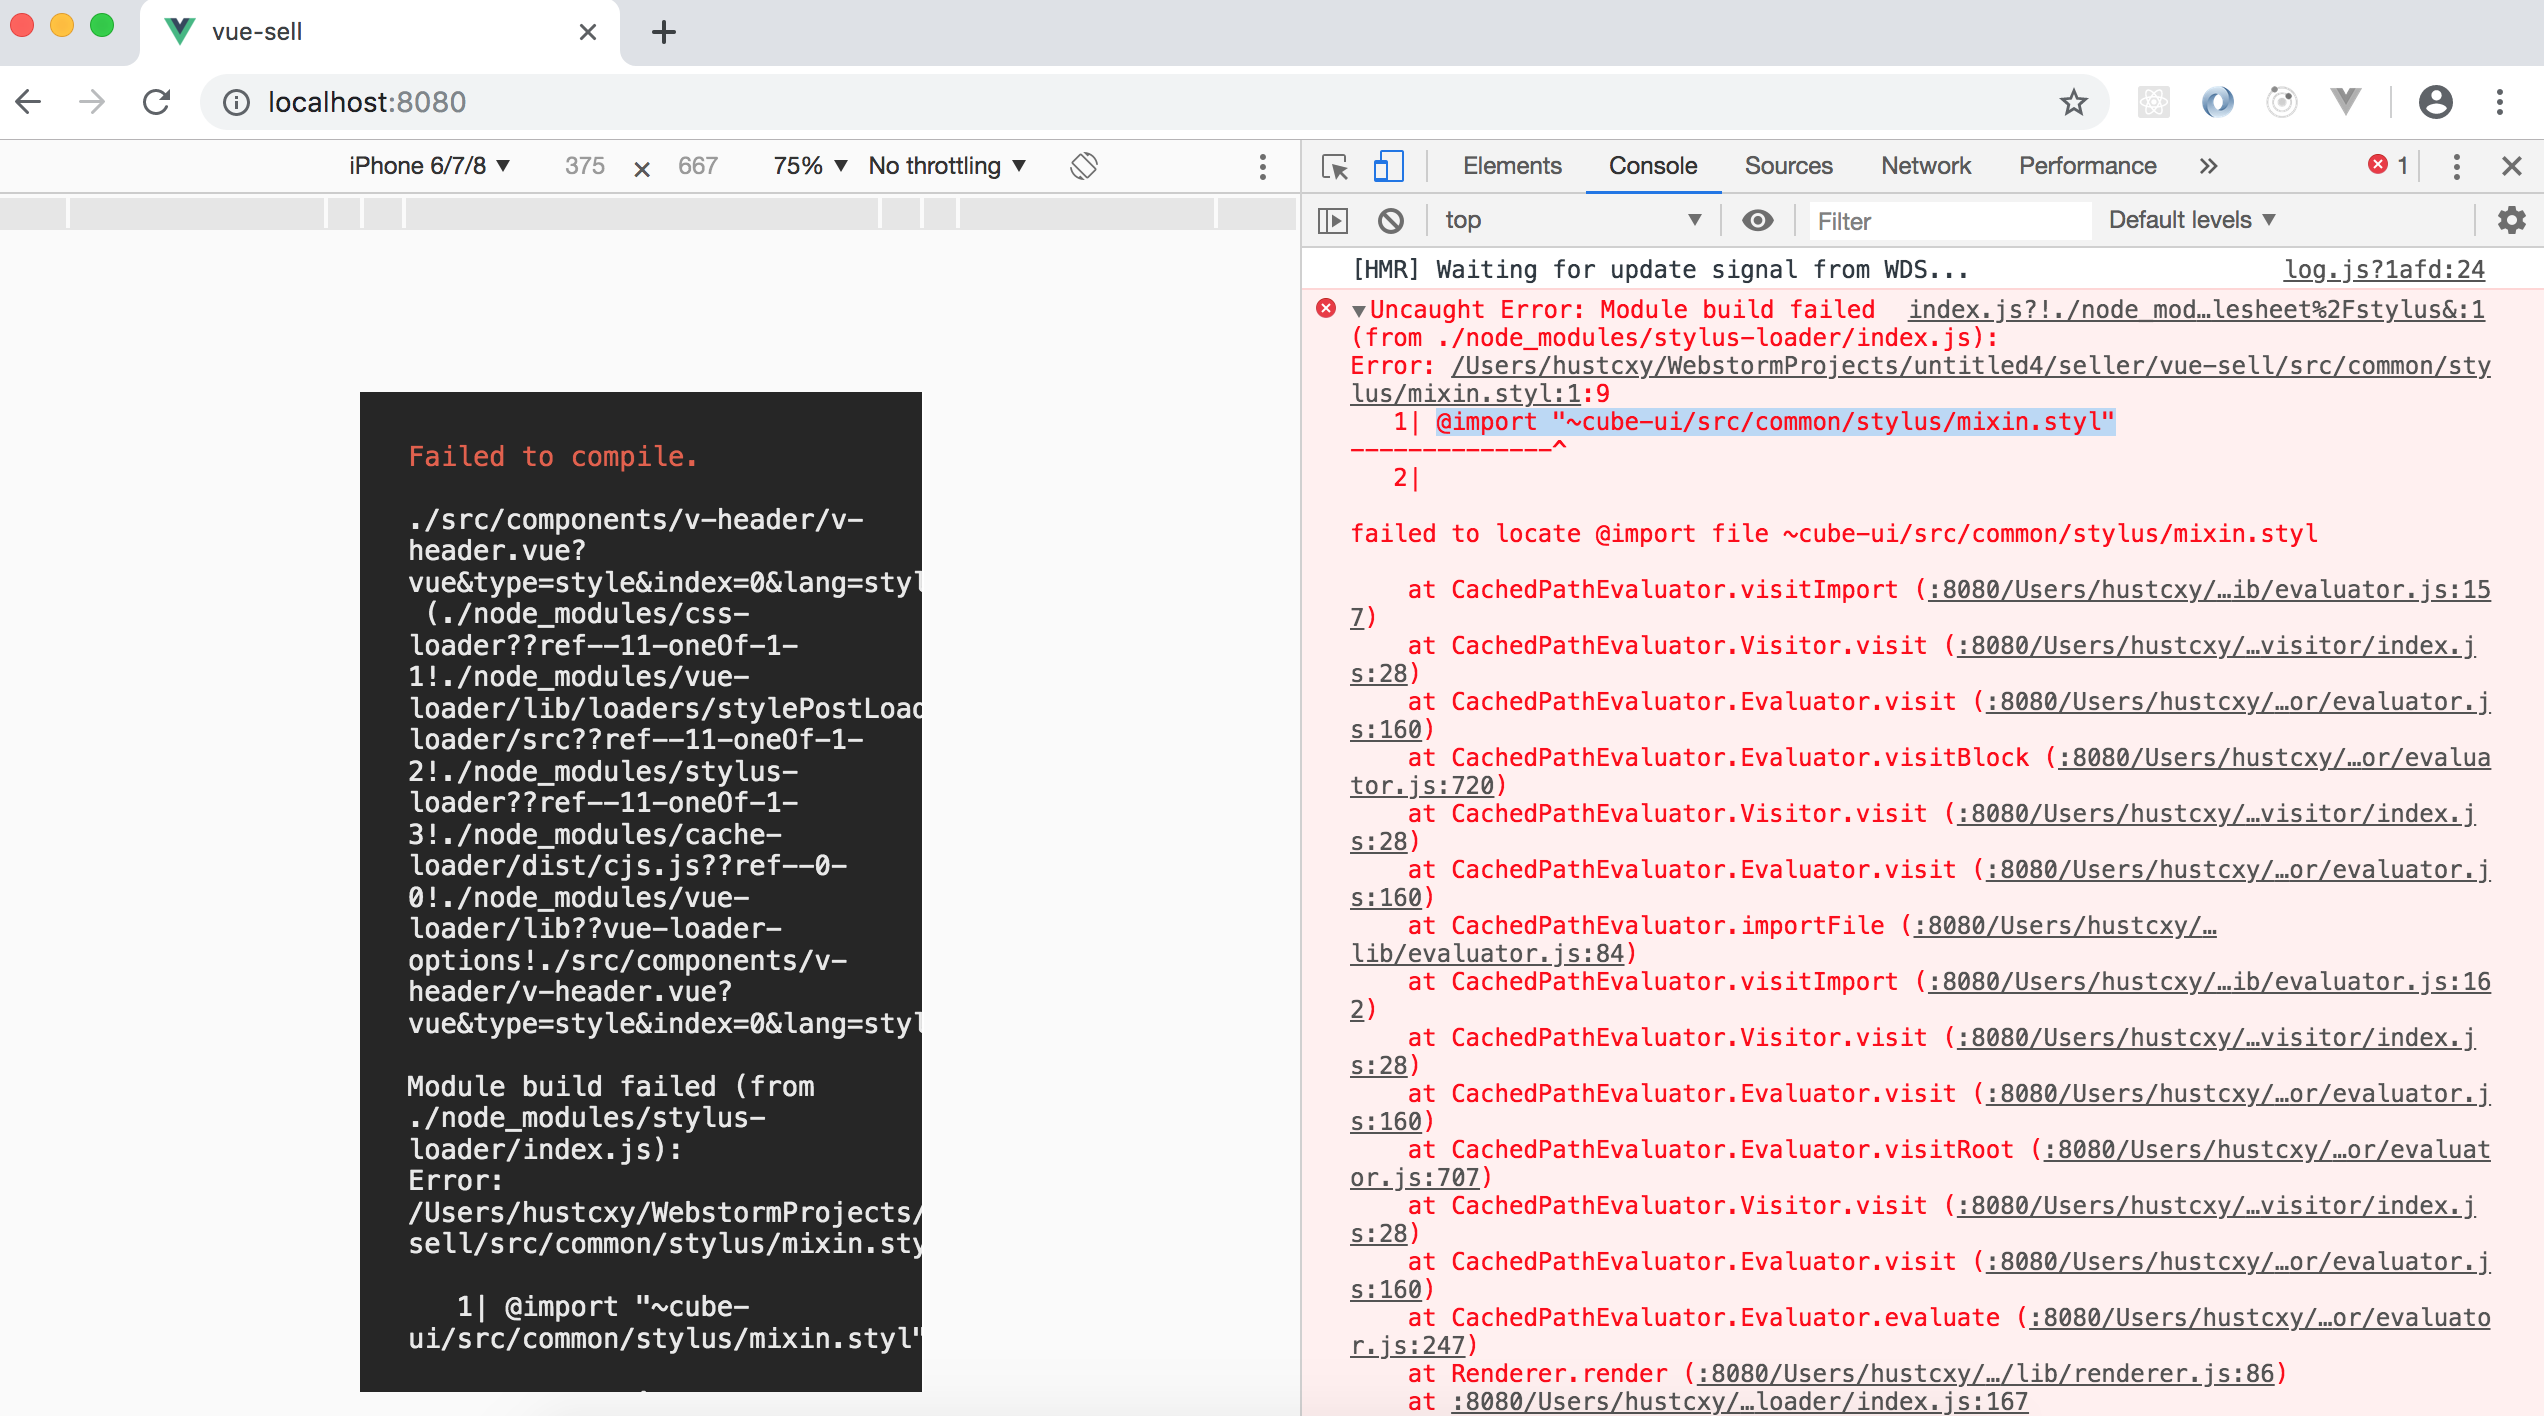Image resolution: width=2544 pixels, height=1416 pixels.
Task: Bookmark this page with the star icon
Action: (x=2073, y=102)
